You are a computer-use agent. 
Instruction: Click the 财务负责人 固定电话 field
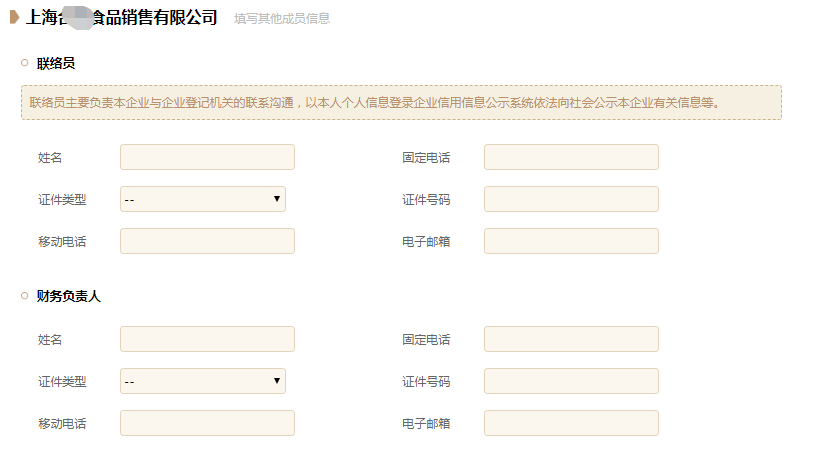pos(571,339)
